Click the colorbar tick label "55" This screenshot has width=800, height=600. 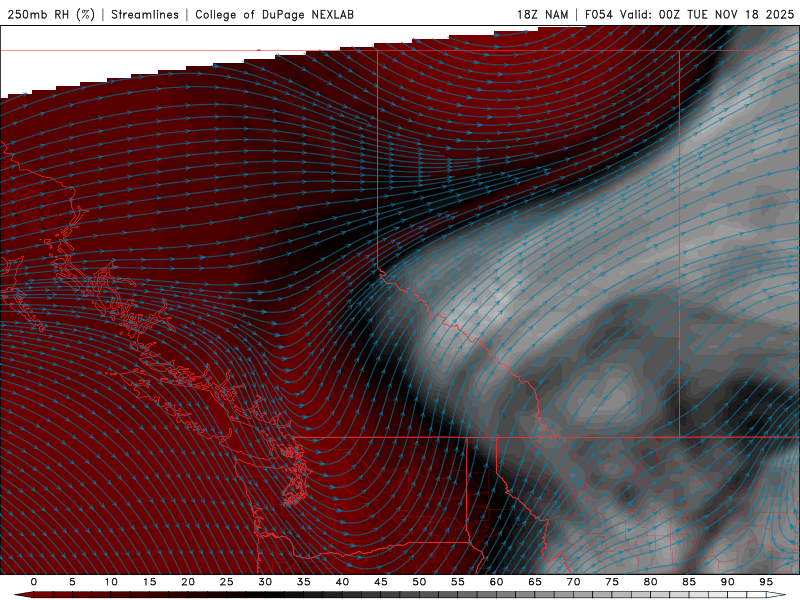pos(458,582)
